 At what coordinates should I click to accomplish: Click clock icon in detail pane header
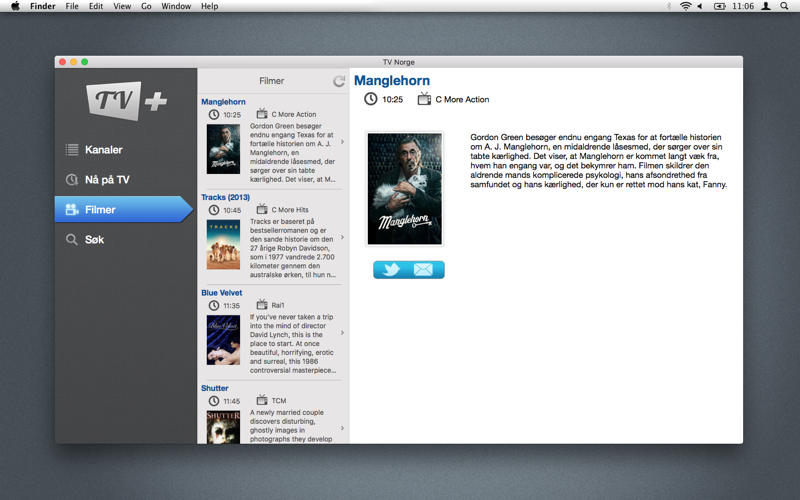click(370, 99)
